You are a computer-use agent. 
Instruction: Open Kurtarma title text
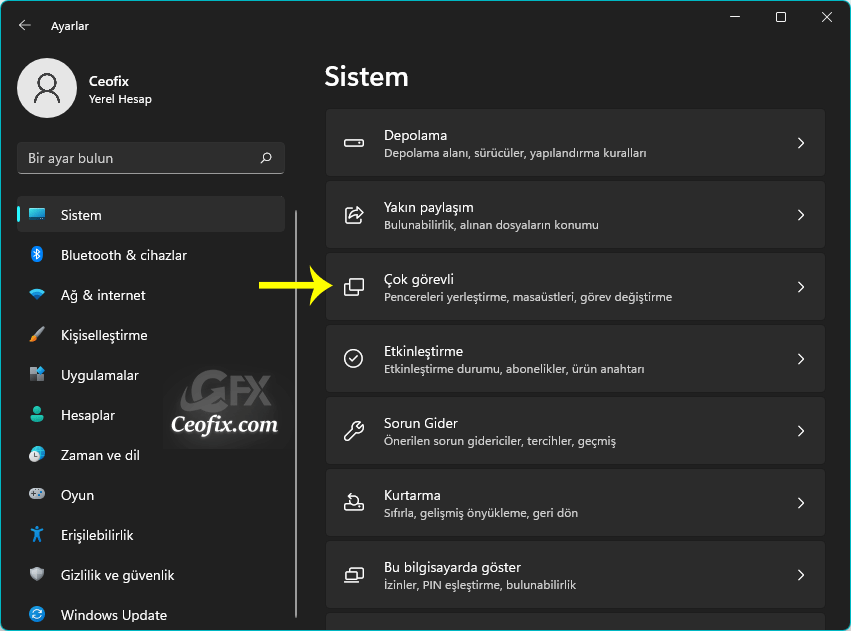(412, 495)
